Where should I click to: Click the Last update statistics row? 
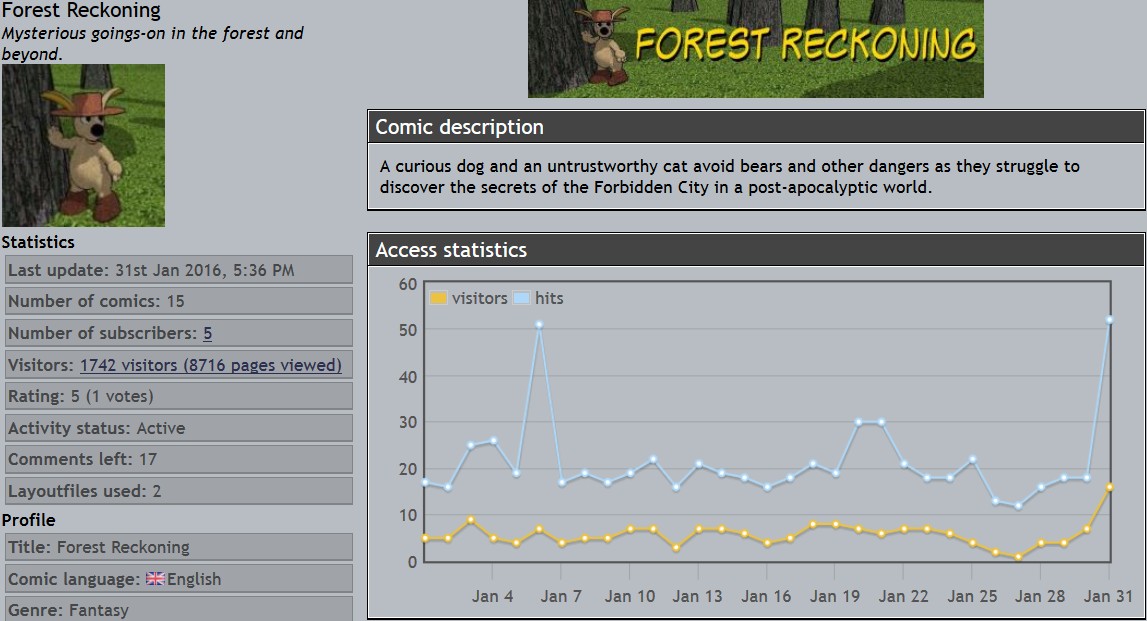(179, 270)
